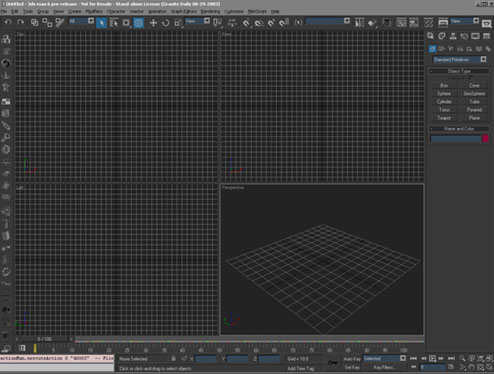Click the Quick Render teapot icon
Screen dimensions: 494x374
486,23
